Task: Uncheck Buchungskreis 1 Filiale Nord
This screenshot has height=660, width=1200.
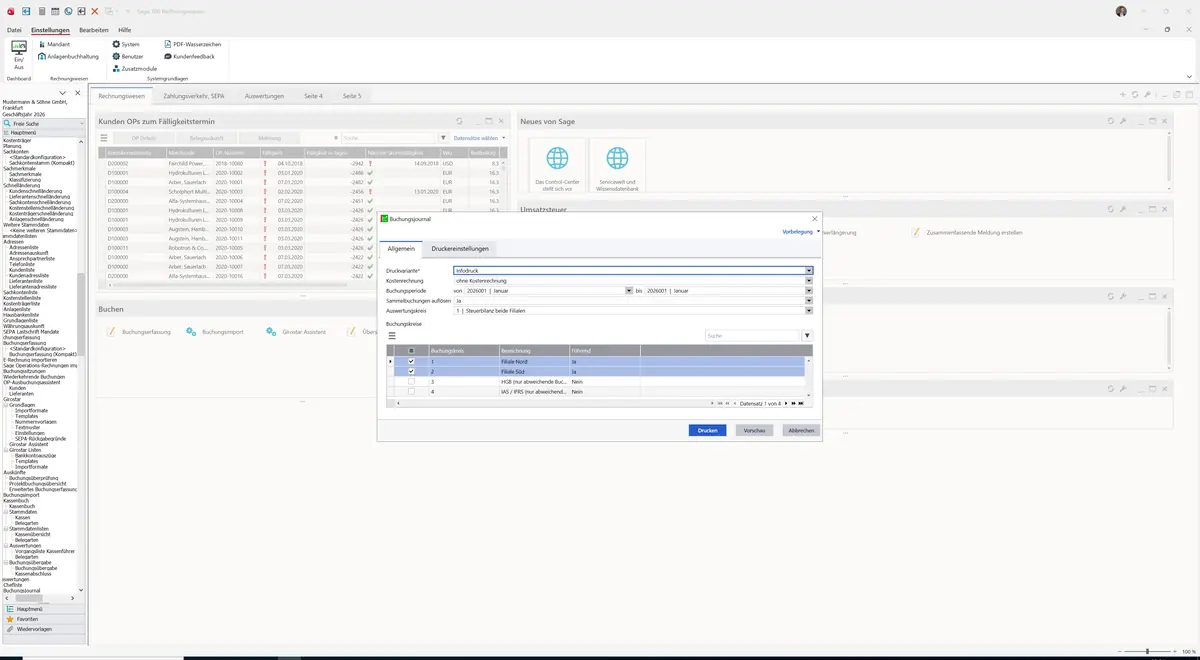Action: point(411,361)
